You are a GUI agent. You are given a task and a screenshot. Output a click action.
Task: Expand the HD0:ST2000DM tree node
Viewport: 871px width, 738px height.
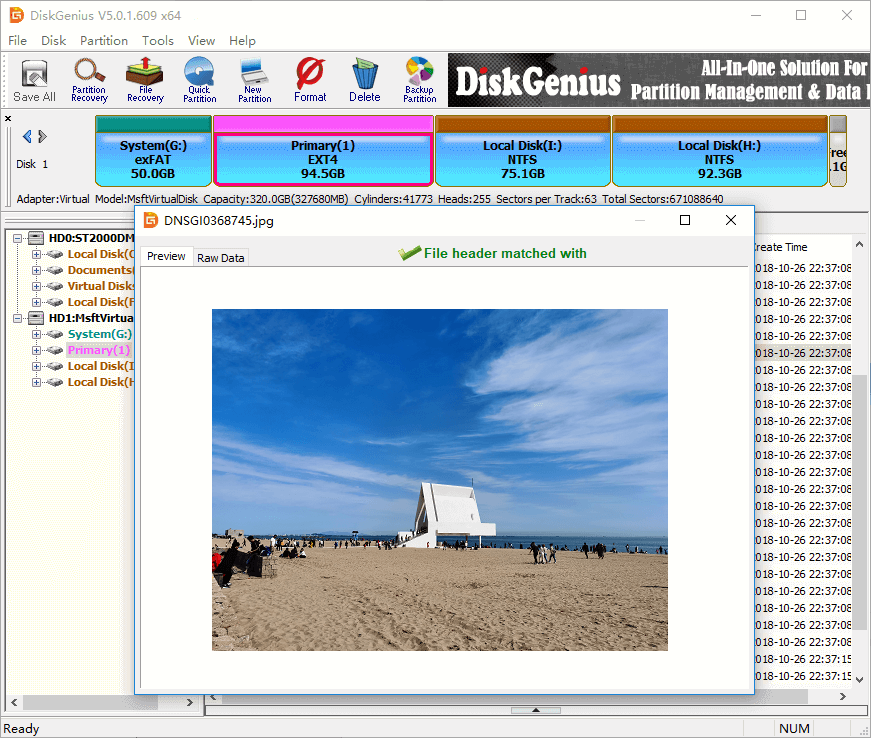tap(20, 238)
